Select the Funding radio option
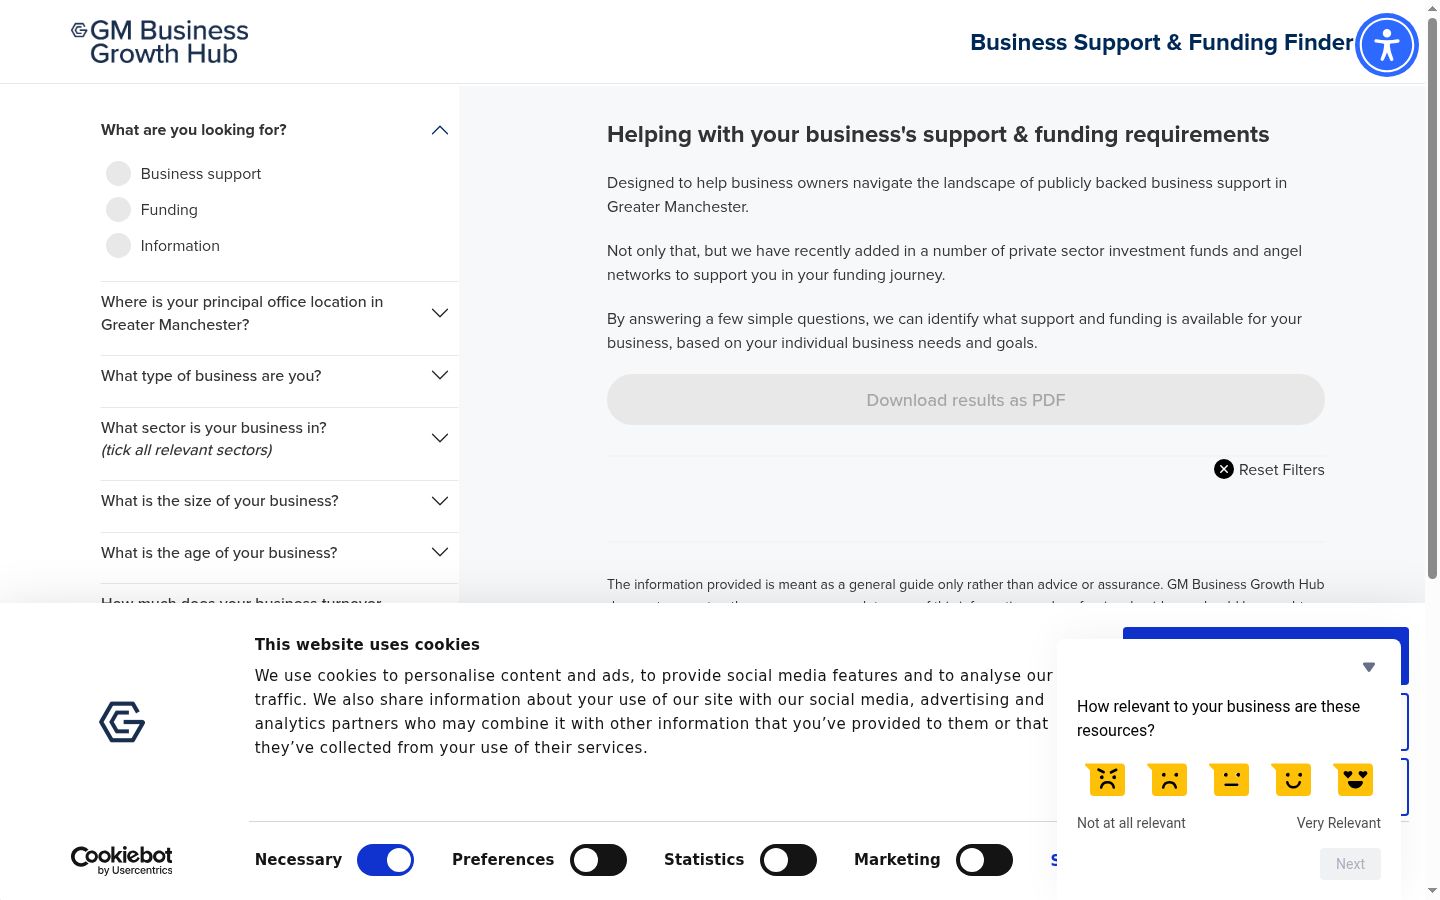Viewport: 1440px width, 900px height. point(118,210)
